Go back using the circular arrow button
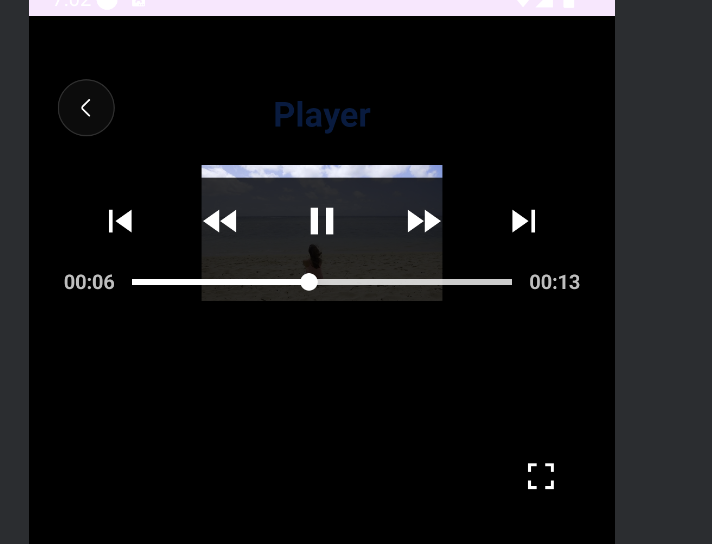 [86, 108]
